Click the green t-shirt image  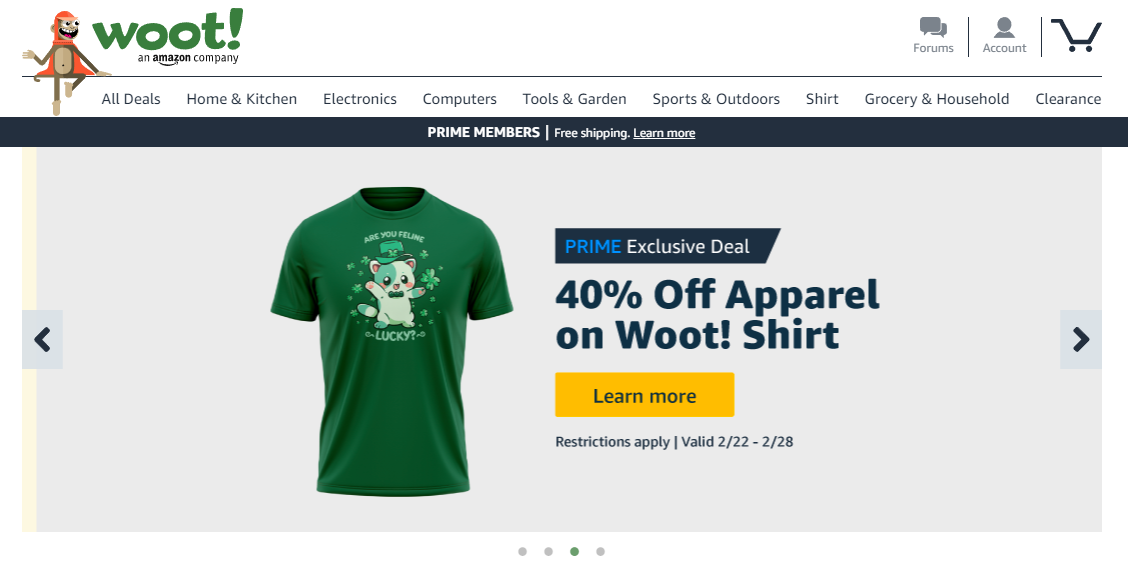(x=392, y=341)
